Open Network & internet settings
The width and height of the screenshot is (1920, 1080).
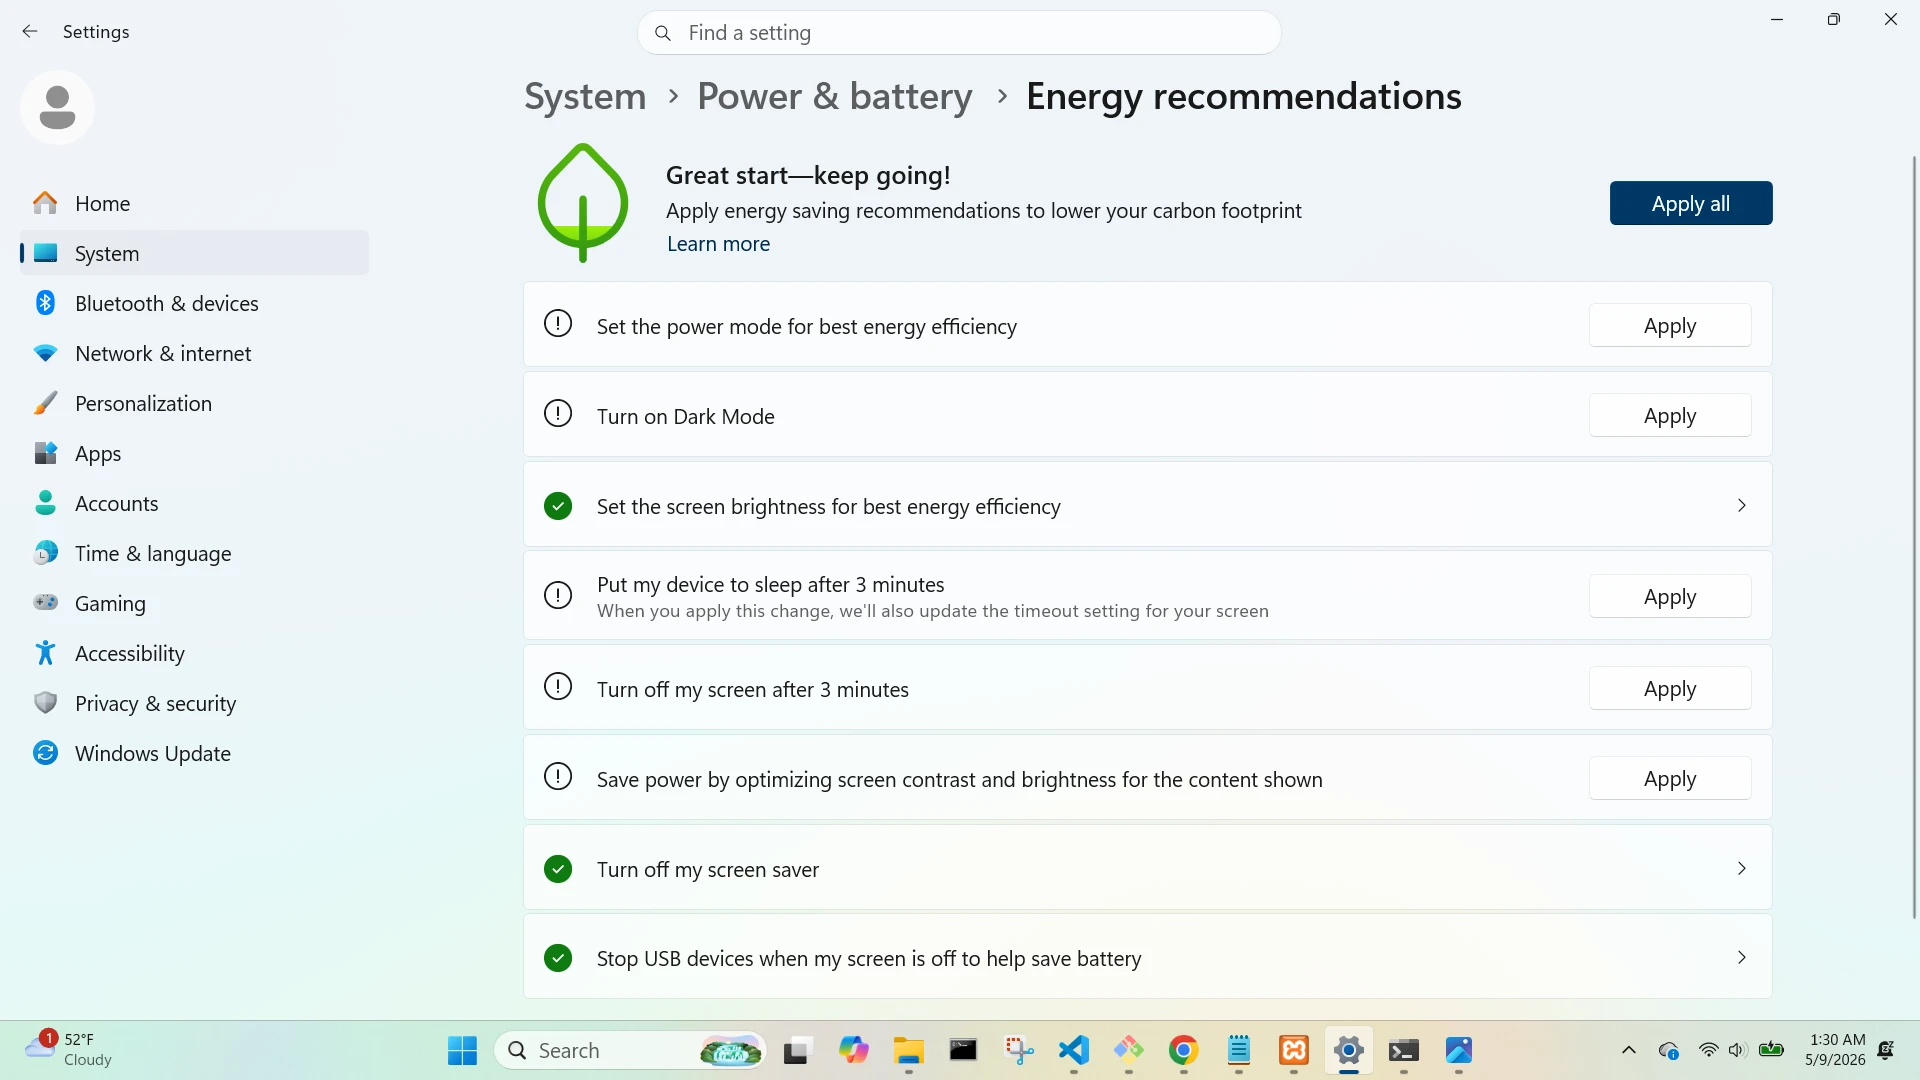194,353
